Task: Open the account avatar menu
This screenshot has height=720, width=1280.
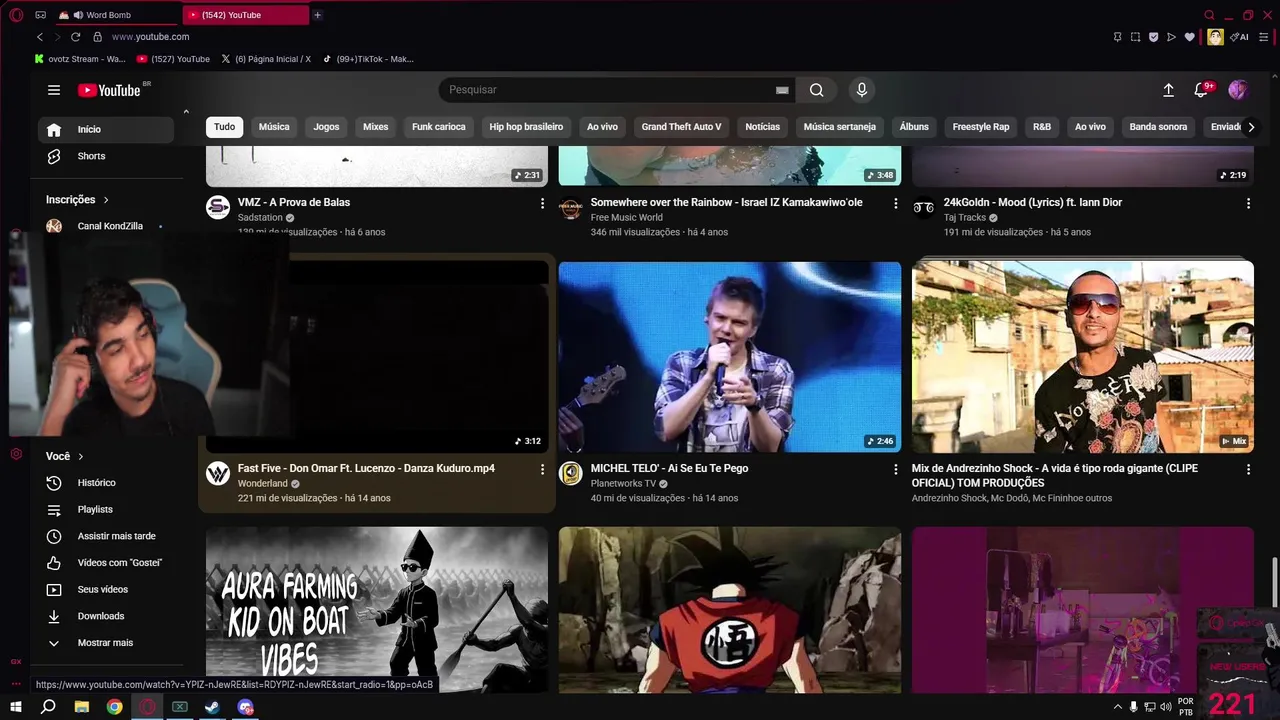Action: (1238, 90)
